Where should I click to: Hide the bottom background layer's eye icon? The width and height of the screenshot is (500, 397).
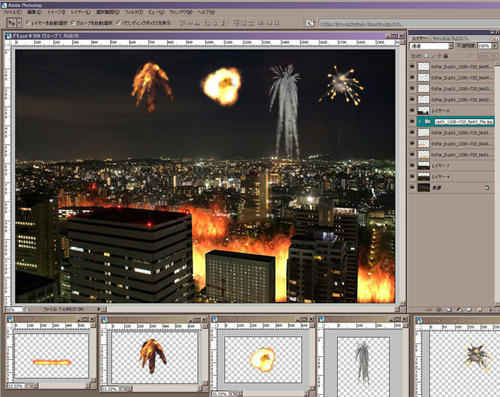pos(412,188)
